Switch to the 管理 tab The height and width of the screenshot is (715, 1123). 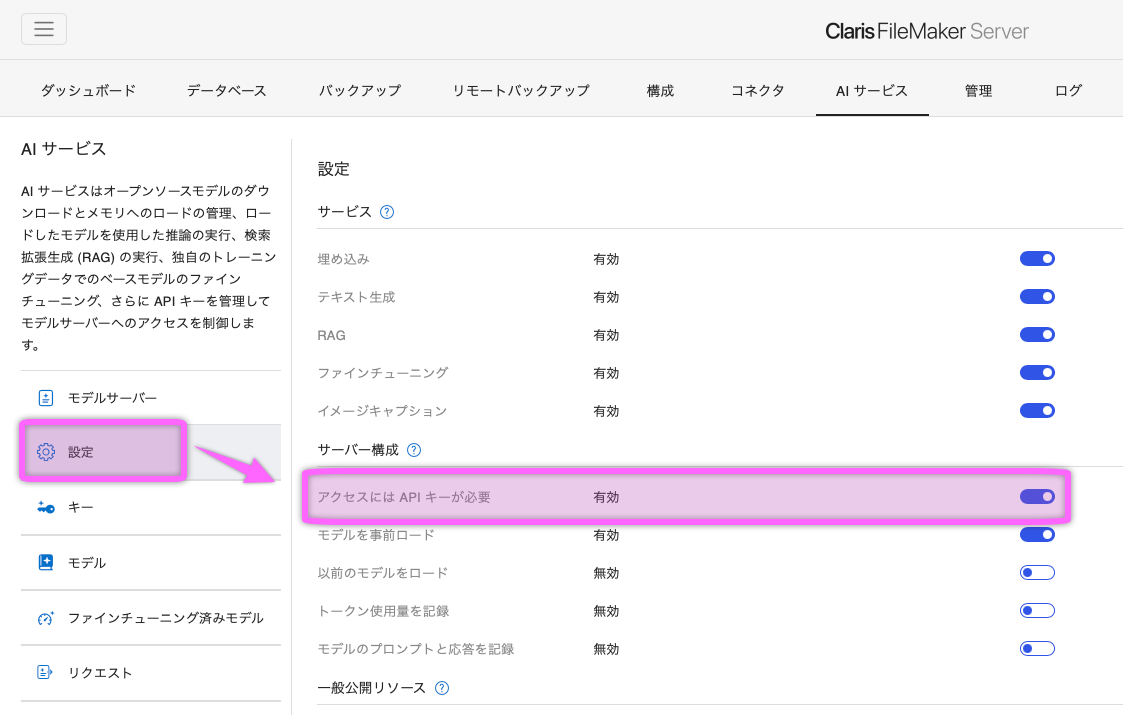[x=978, y=91]
